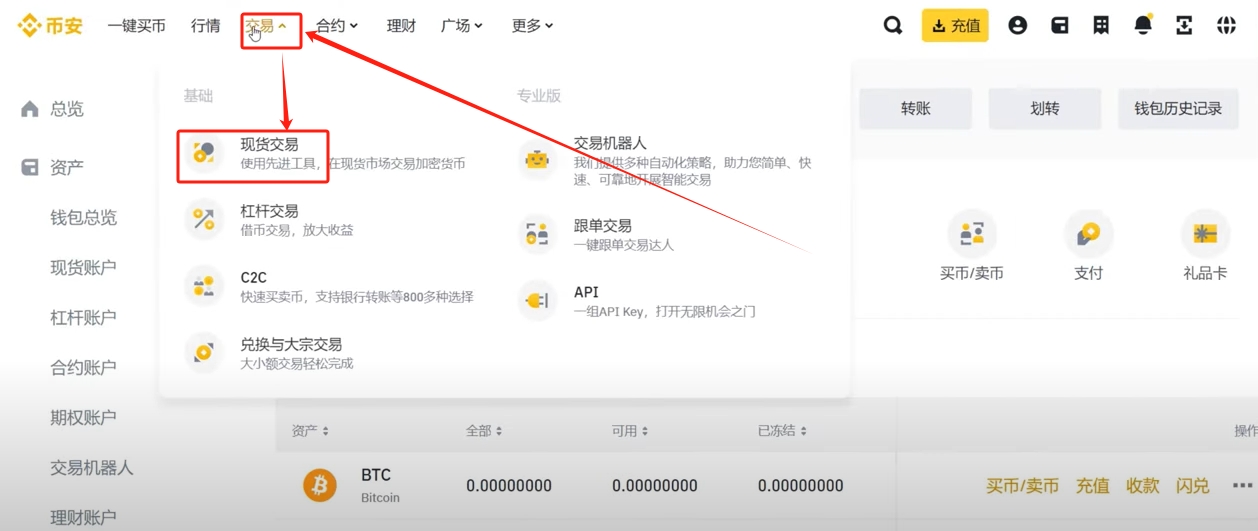
Task: Click the app download scan icon
Action: point(1184,26)
